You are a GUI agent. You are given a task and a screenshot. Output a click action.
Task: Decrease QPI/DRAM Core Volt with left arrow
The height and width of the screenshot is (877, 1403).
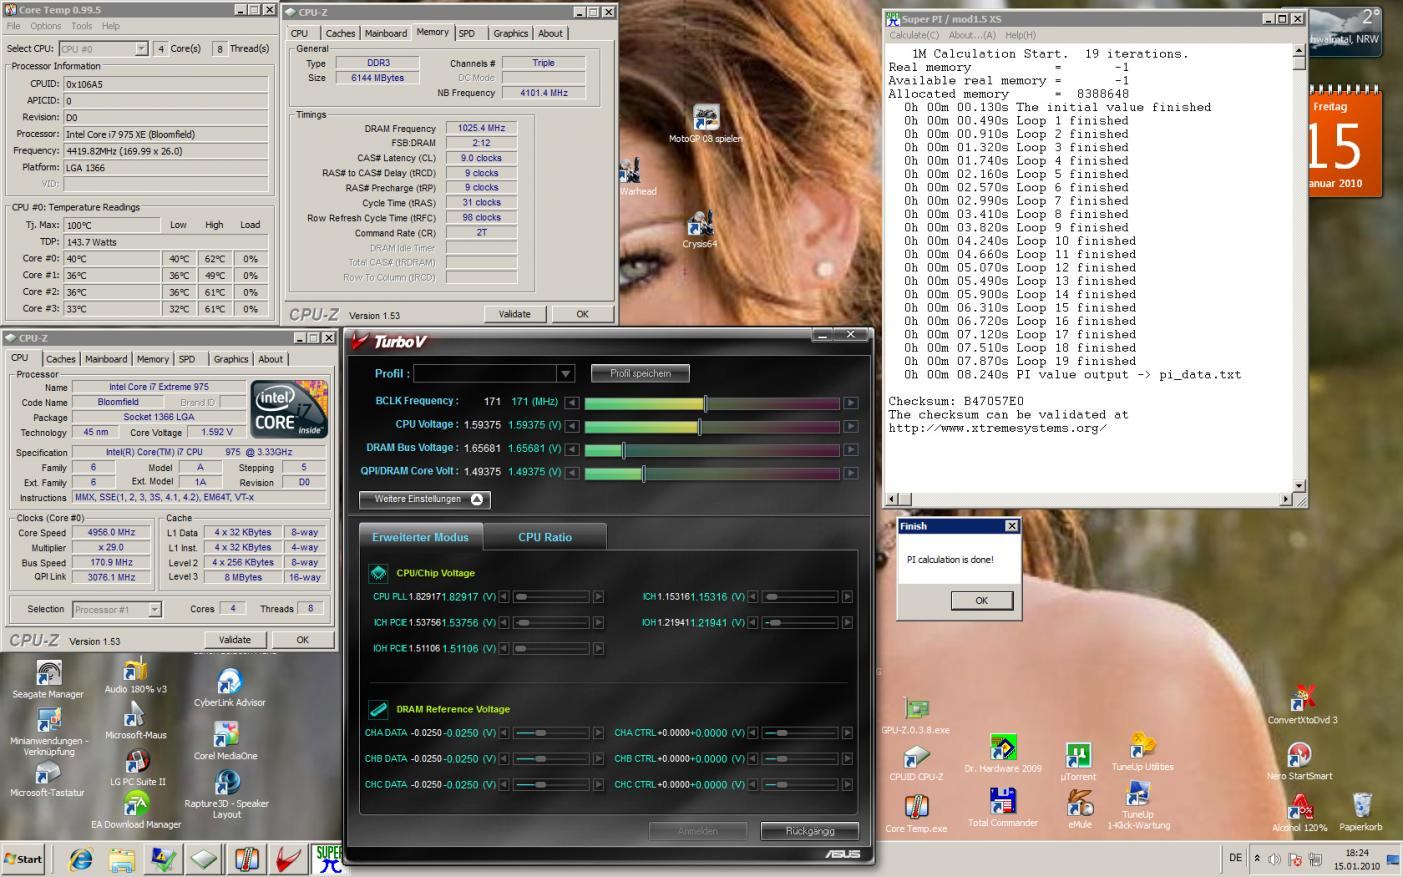tap(572, 473)
